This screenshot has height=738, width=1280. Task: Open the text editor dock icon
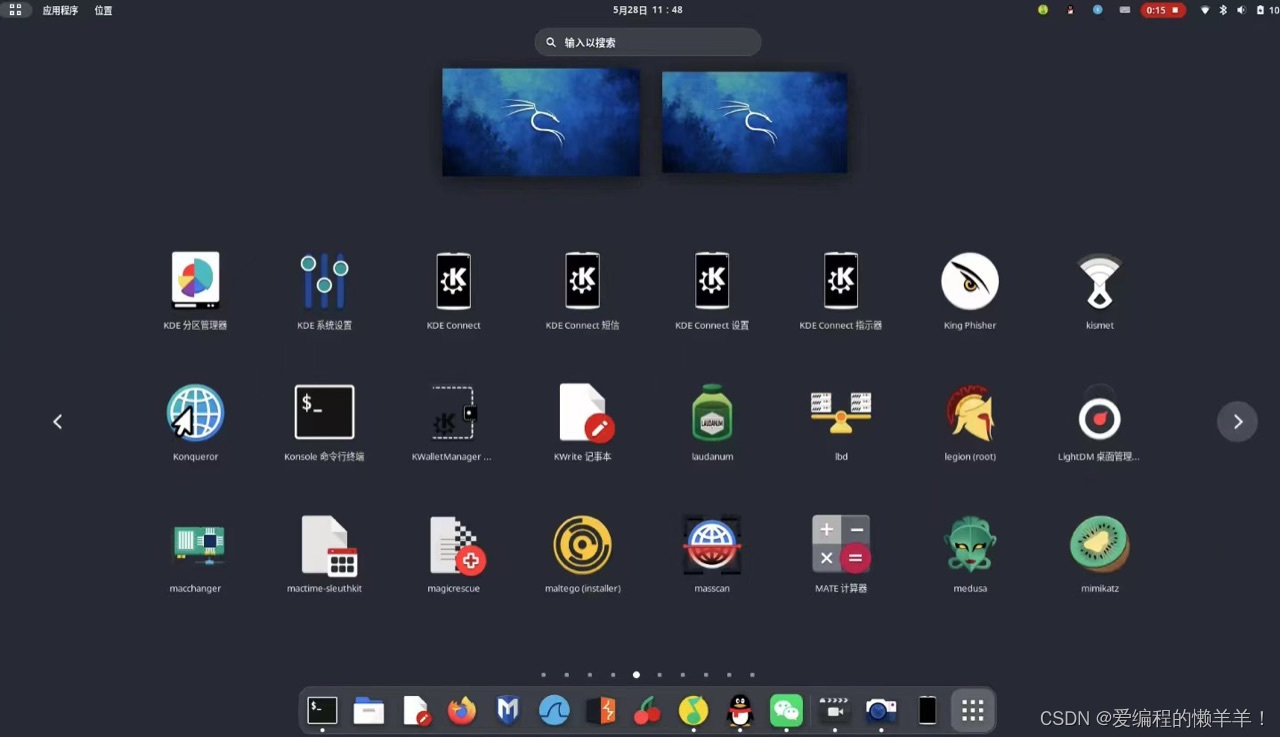tap(416, 710)
